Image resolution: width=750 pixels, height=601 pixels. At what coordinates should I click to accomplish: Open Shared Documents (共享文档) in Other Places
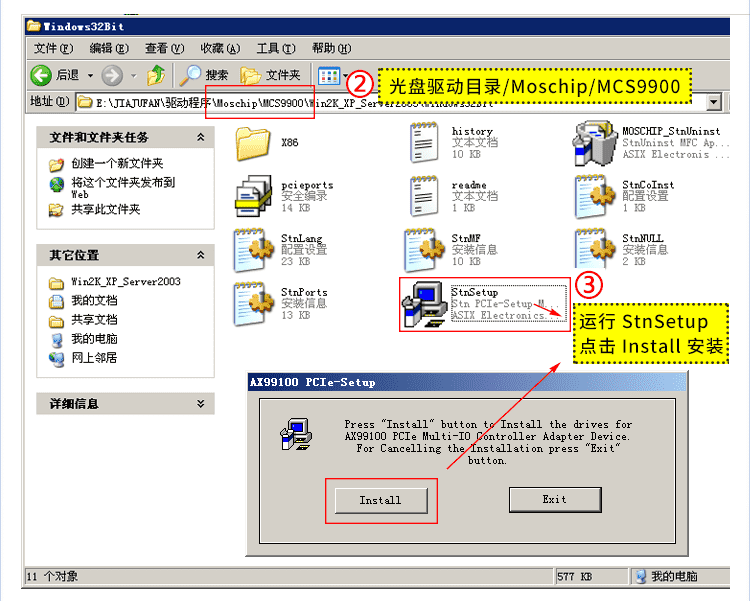pyautogui.click(x=83, y=320)
